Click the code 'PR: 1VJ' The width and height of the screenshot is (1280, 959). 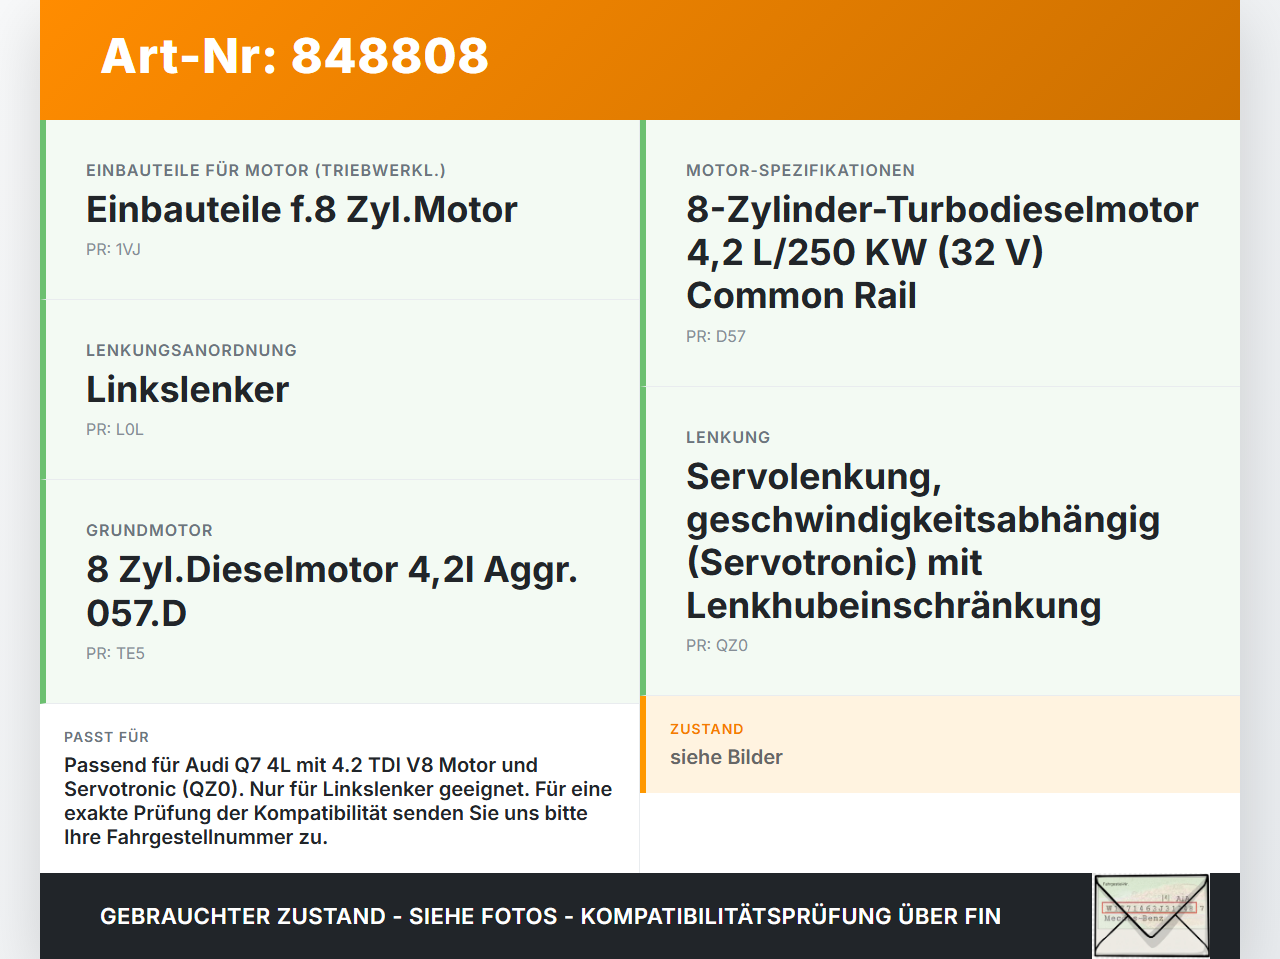(x=113, y=249)
